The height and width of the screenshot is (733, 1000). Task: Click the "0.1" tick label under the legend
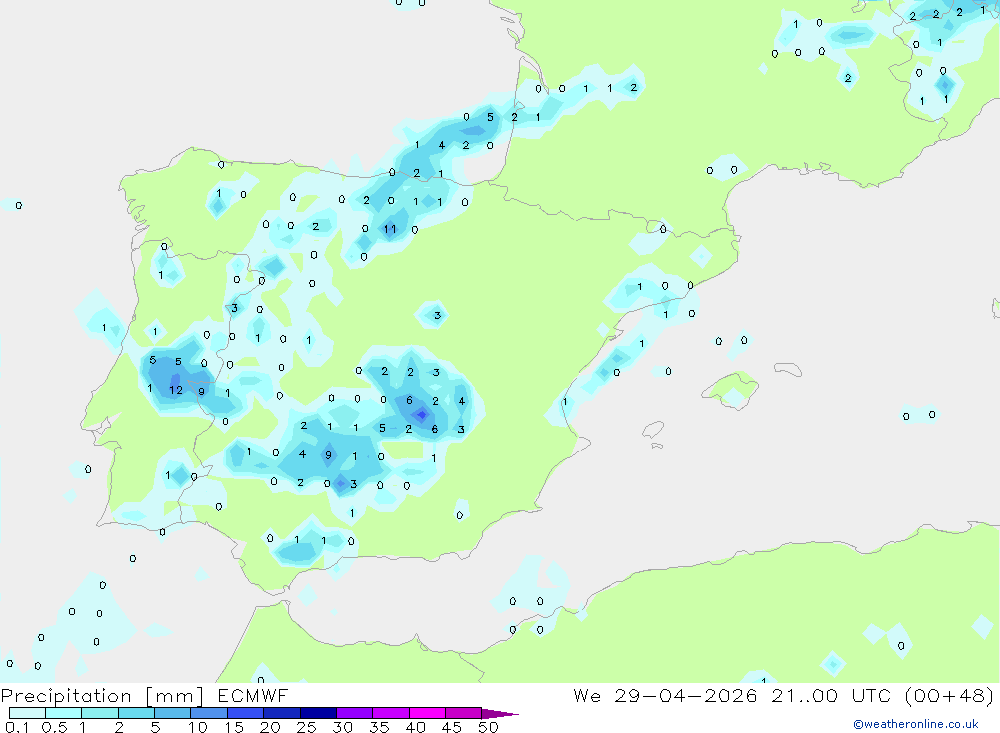click(x=17, y=727)
